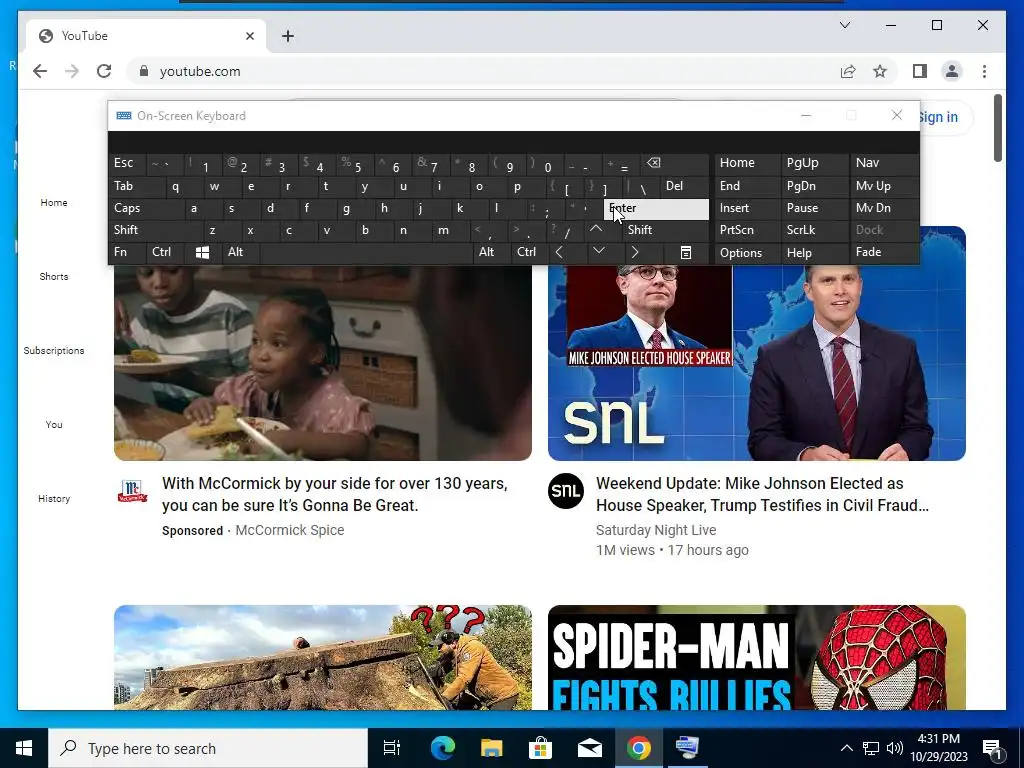The image size is (1024, 768).
Task: Click the Enter key on the On-Screen Keyboard
Action: pos(656,208)
